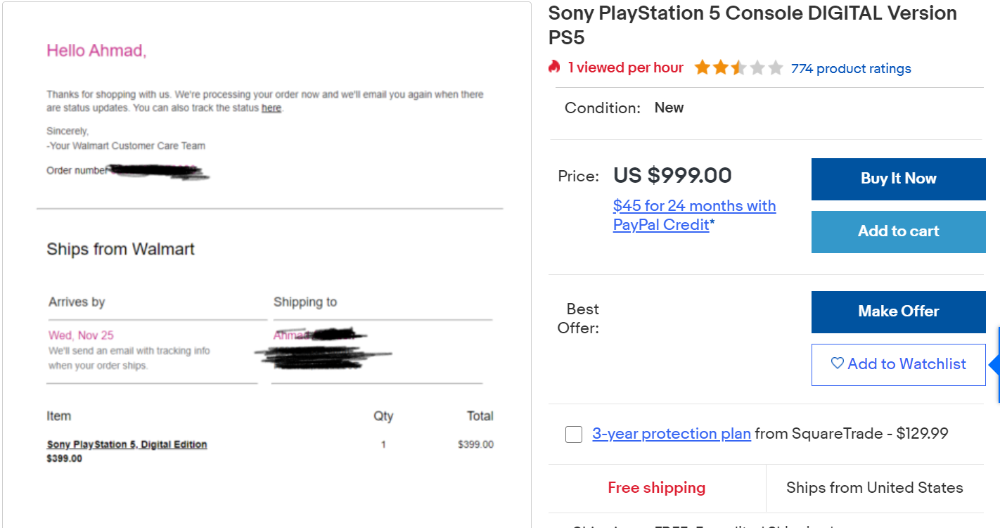Open the Sony PlayStation 5, Digital Edition item link
This screenshot has width=1000, height=528.
coord(127,444)
